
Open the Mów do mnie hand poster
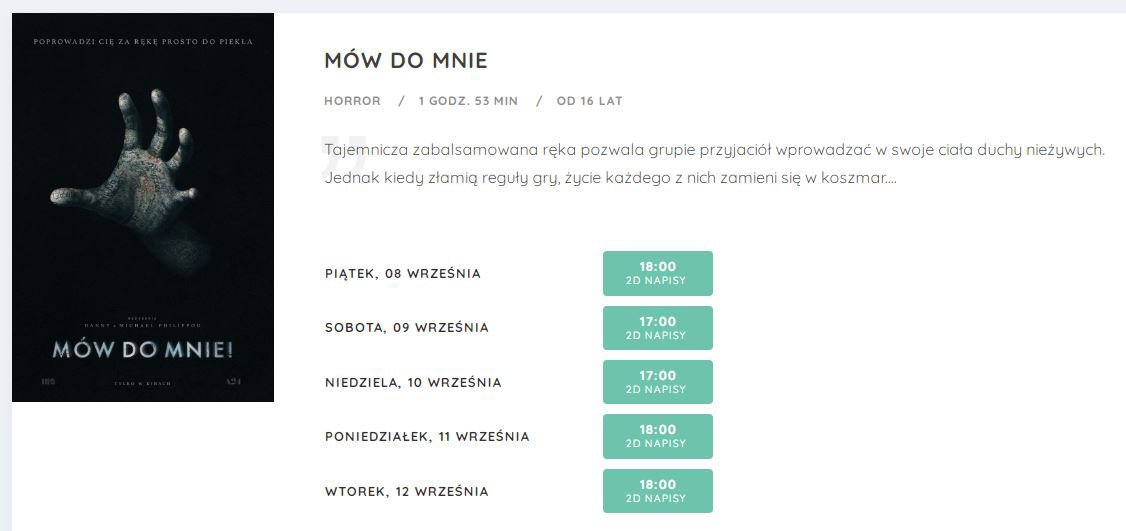[x=143, y=208]
